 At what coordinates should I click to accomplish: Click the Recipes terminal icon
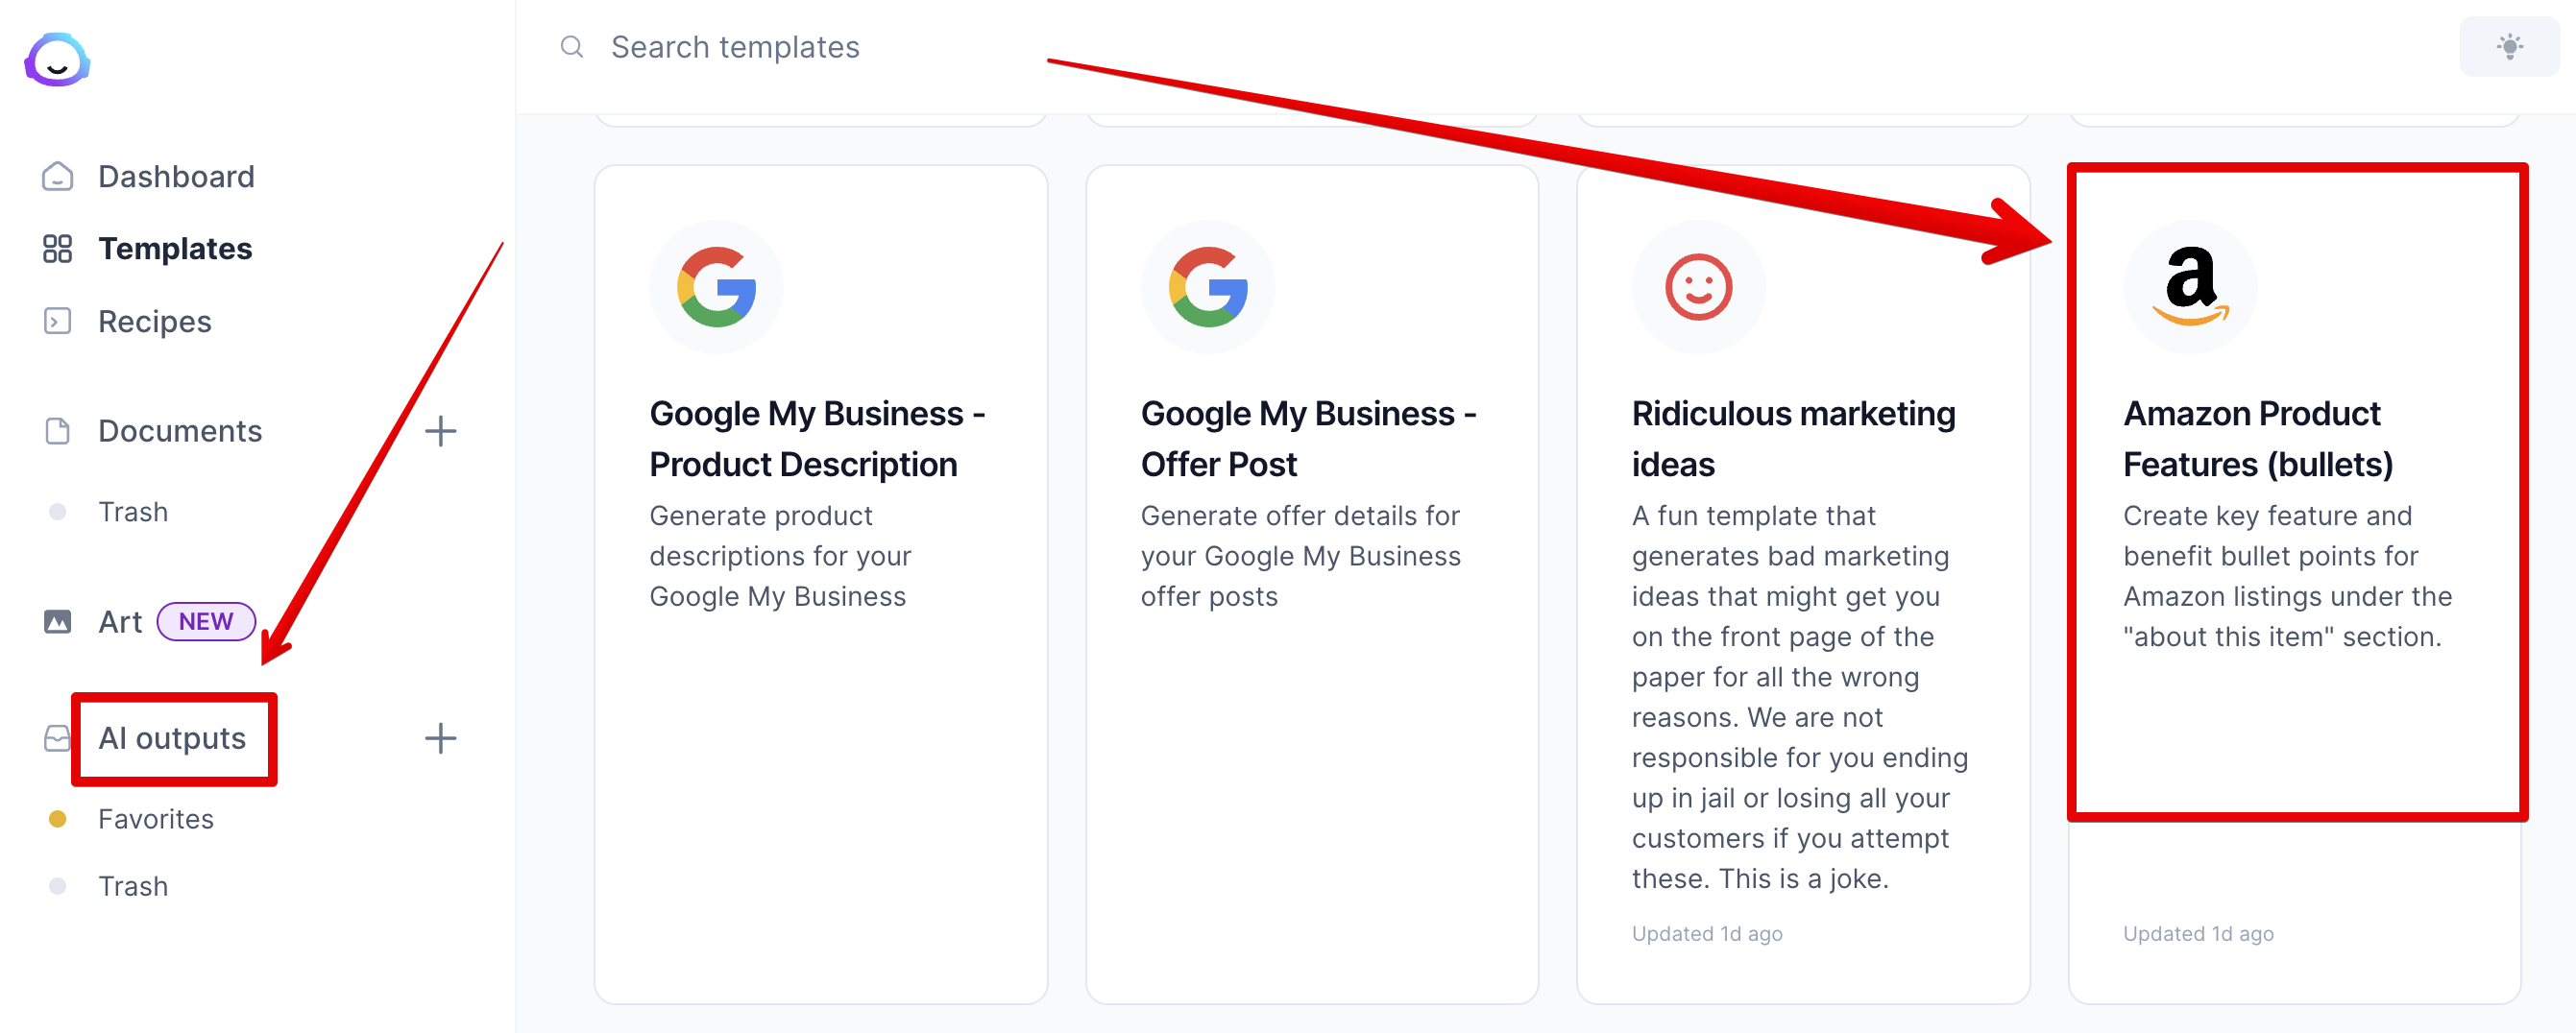pos(57,321)
